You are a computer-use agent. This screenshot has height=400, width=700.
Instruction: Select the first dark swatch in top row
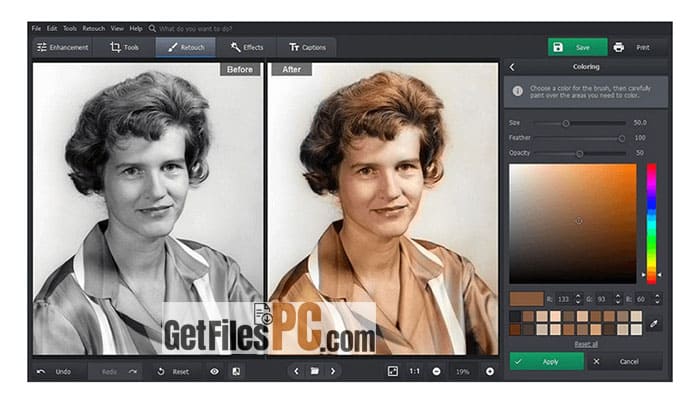[x=515, y=317]
